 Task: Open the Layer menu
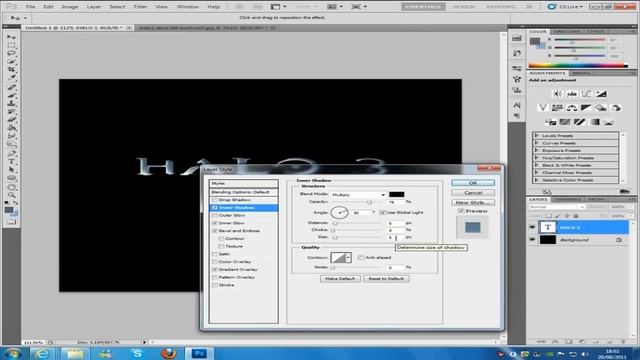point(93,7)
